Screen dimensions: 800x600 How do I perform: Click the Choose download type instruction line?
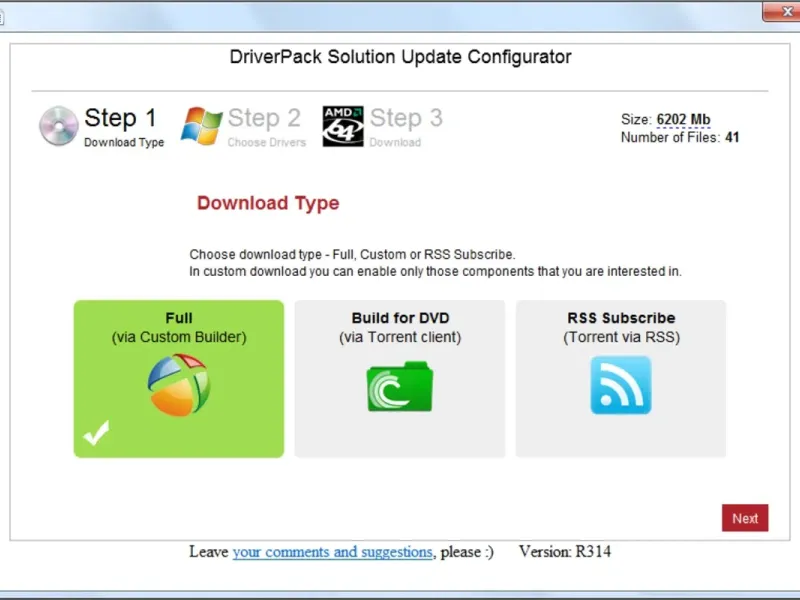[x=352, y=255]
